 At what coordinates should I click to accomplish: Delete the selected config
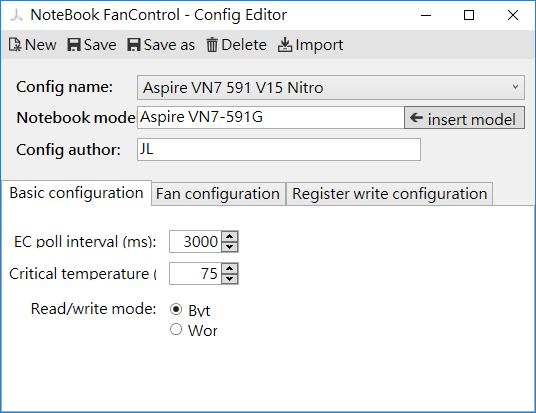click(x=236, y=45)
